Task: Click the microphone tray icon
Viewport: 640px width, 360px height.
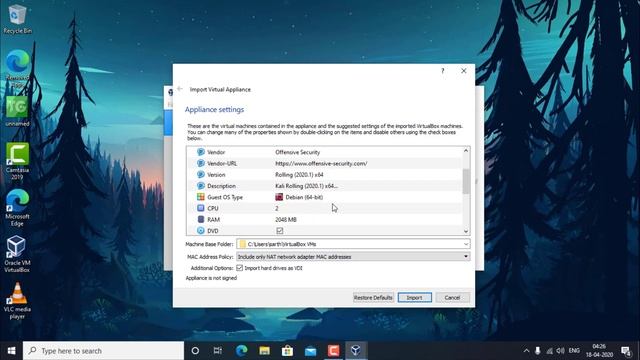Action: click(x=538, y=351)
